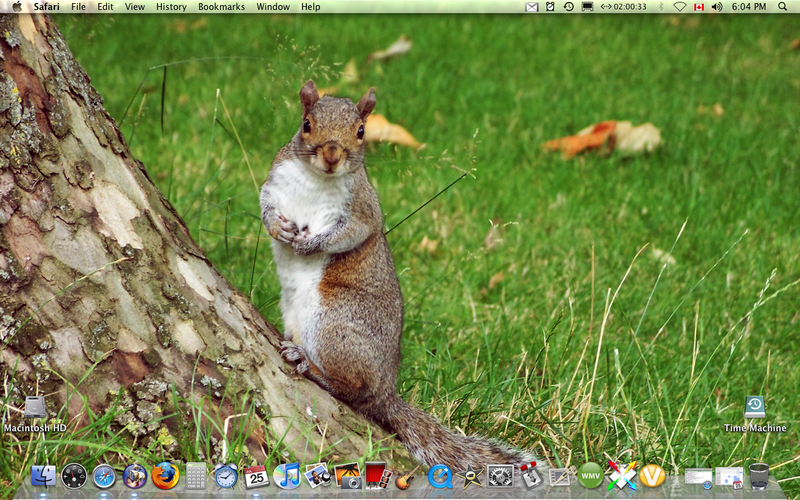Click the mail envelope menu bar icon
800x500 pixels.
click(x=532, y=7)
